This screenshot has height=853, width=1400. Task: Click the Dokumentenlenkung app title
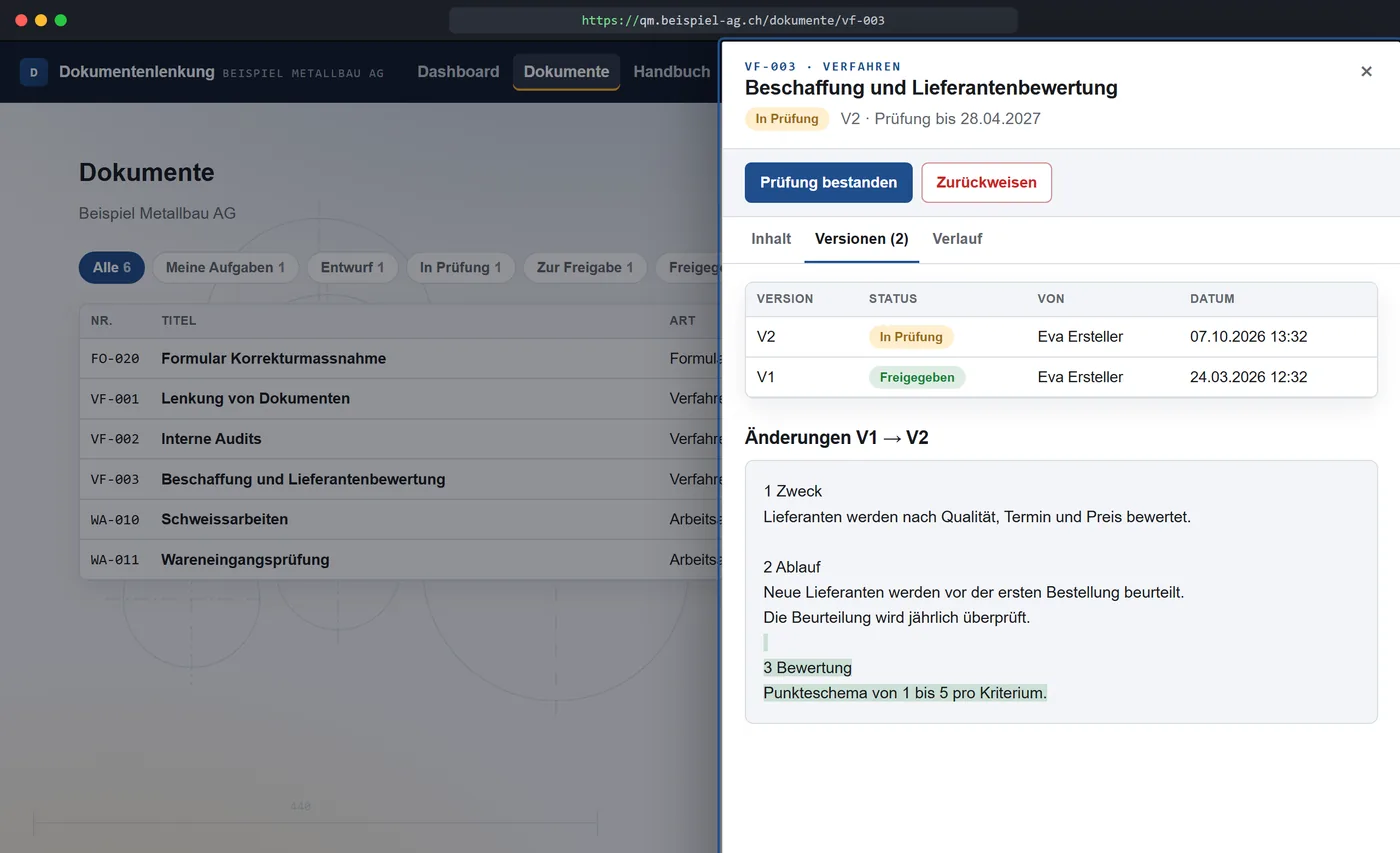click(x=137, y=72)
